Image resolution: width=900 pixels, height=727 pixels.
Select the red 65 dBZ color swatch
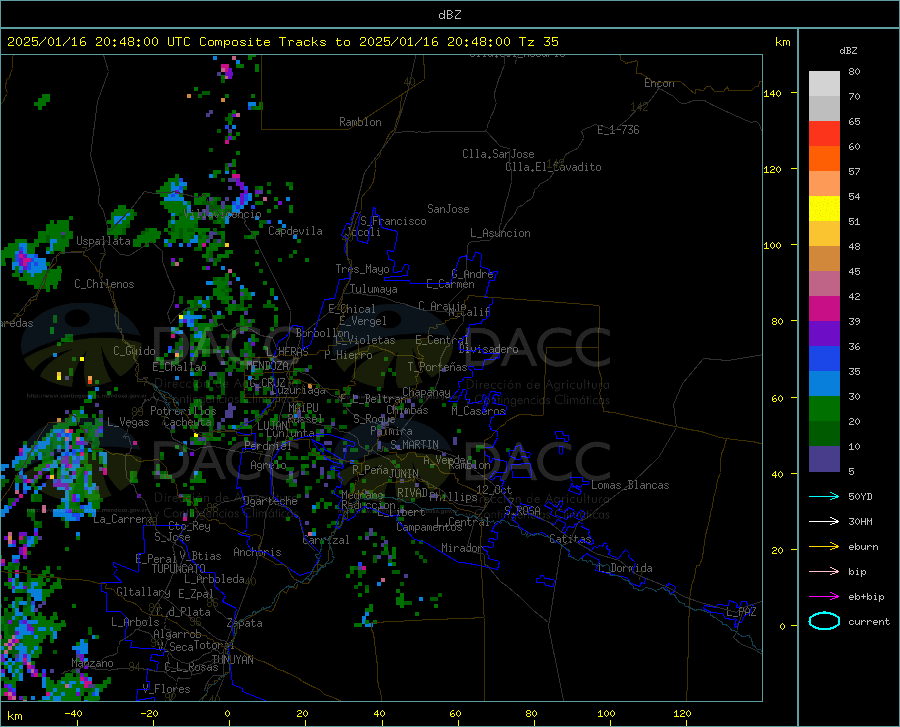[824, 134]
